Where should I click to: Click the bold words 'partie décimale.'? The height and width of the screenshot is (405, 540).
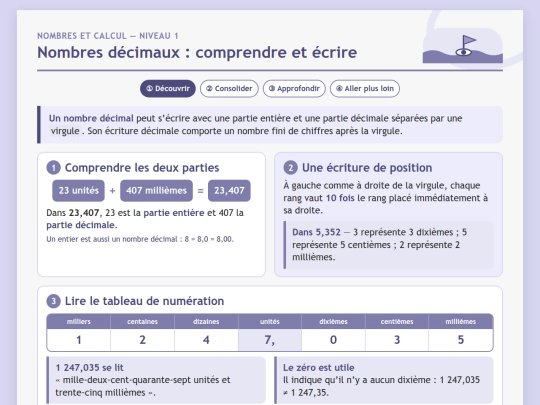pos(82,225)
